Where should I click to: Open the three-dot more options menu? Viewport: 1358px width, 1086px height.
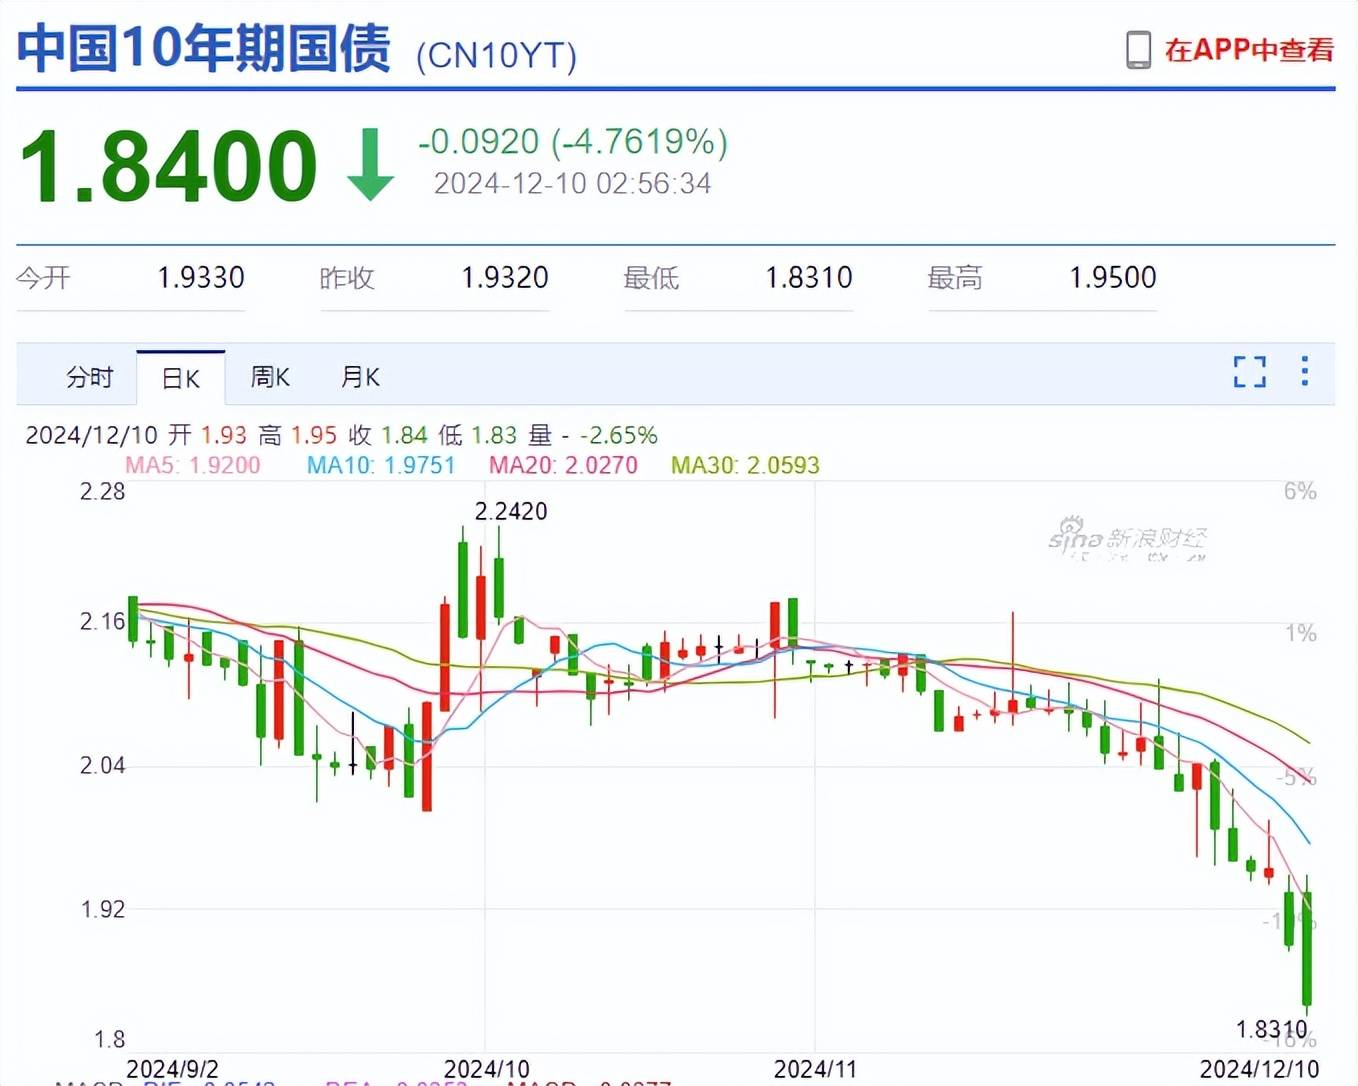1304,371
